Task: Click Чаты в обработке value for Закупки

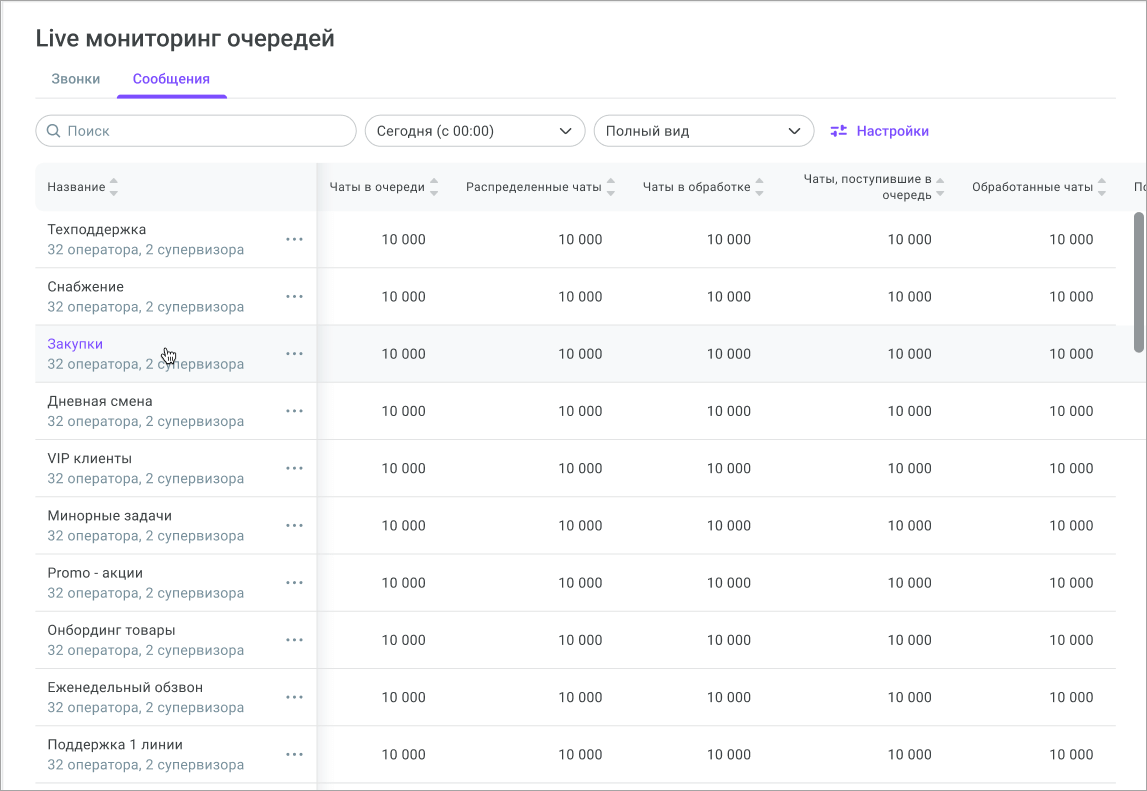Action: [x=729, y=353]
